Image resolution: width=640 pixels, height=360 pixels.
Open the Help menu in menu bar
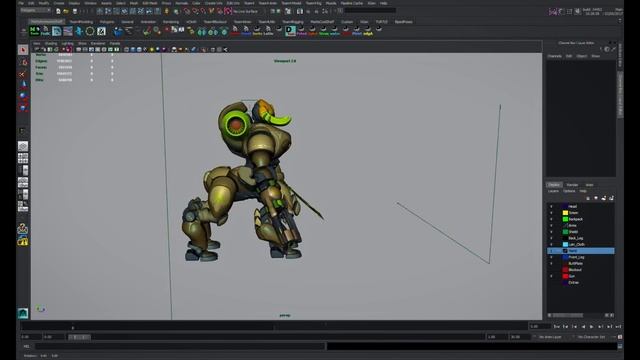pos(384,3)
